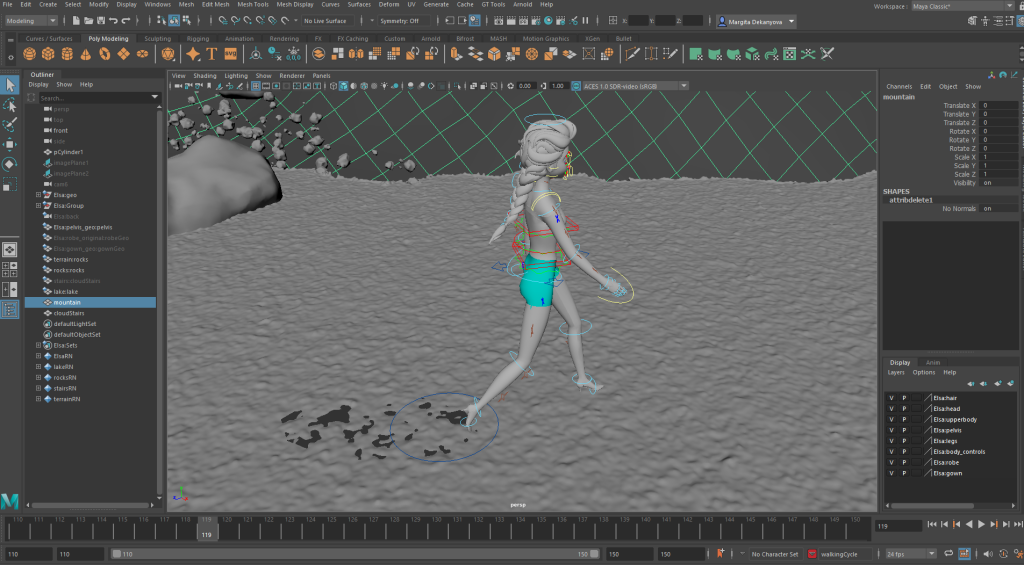Create a polygon cone from the shelf
Screen dimensions: 1024x565
(86, 54)
